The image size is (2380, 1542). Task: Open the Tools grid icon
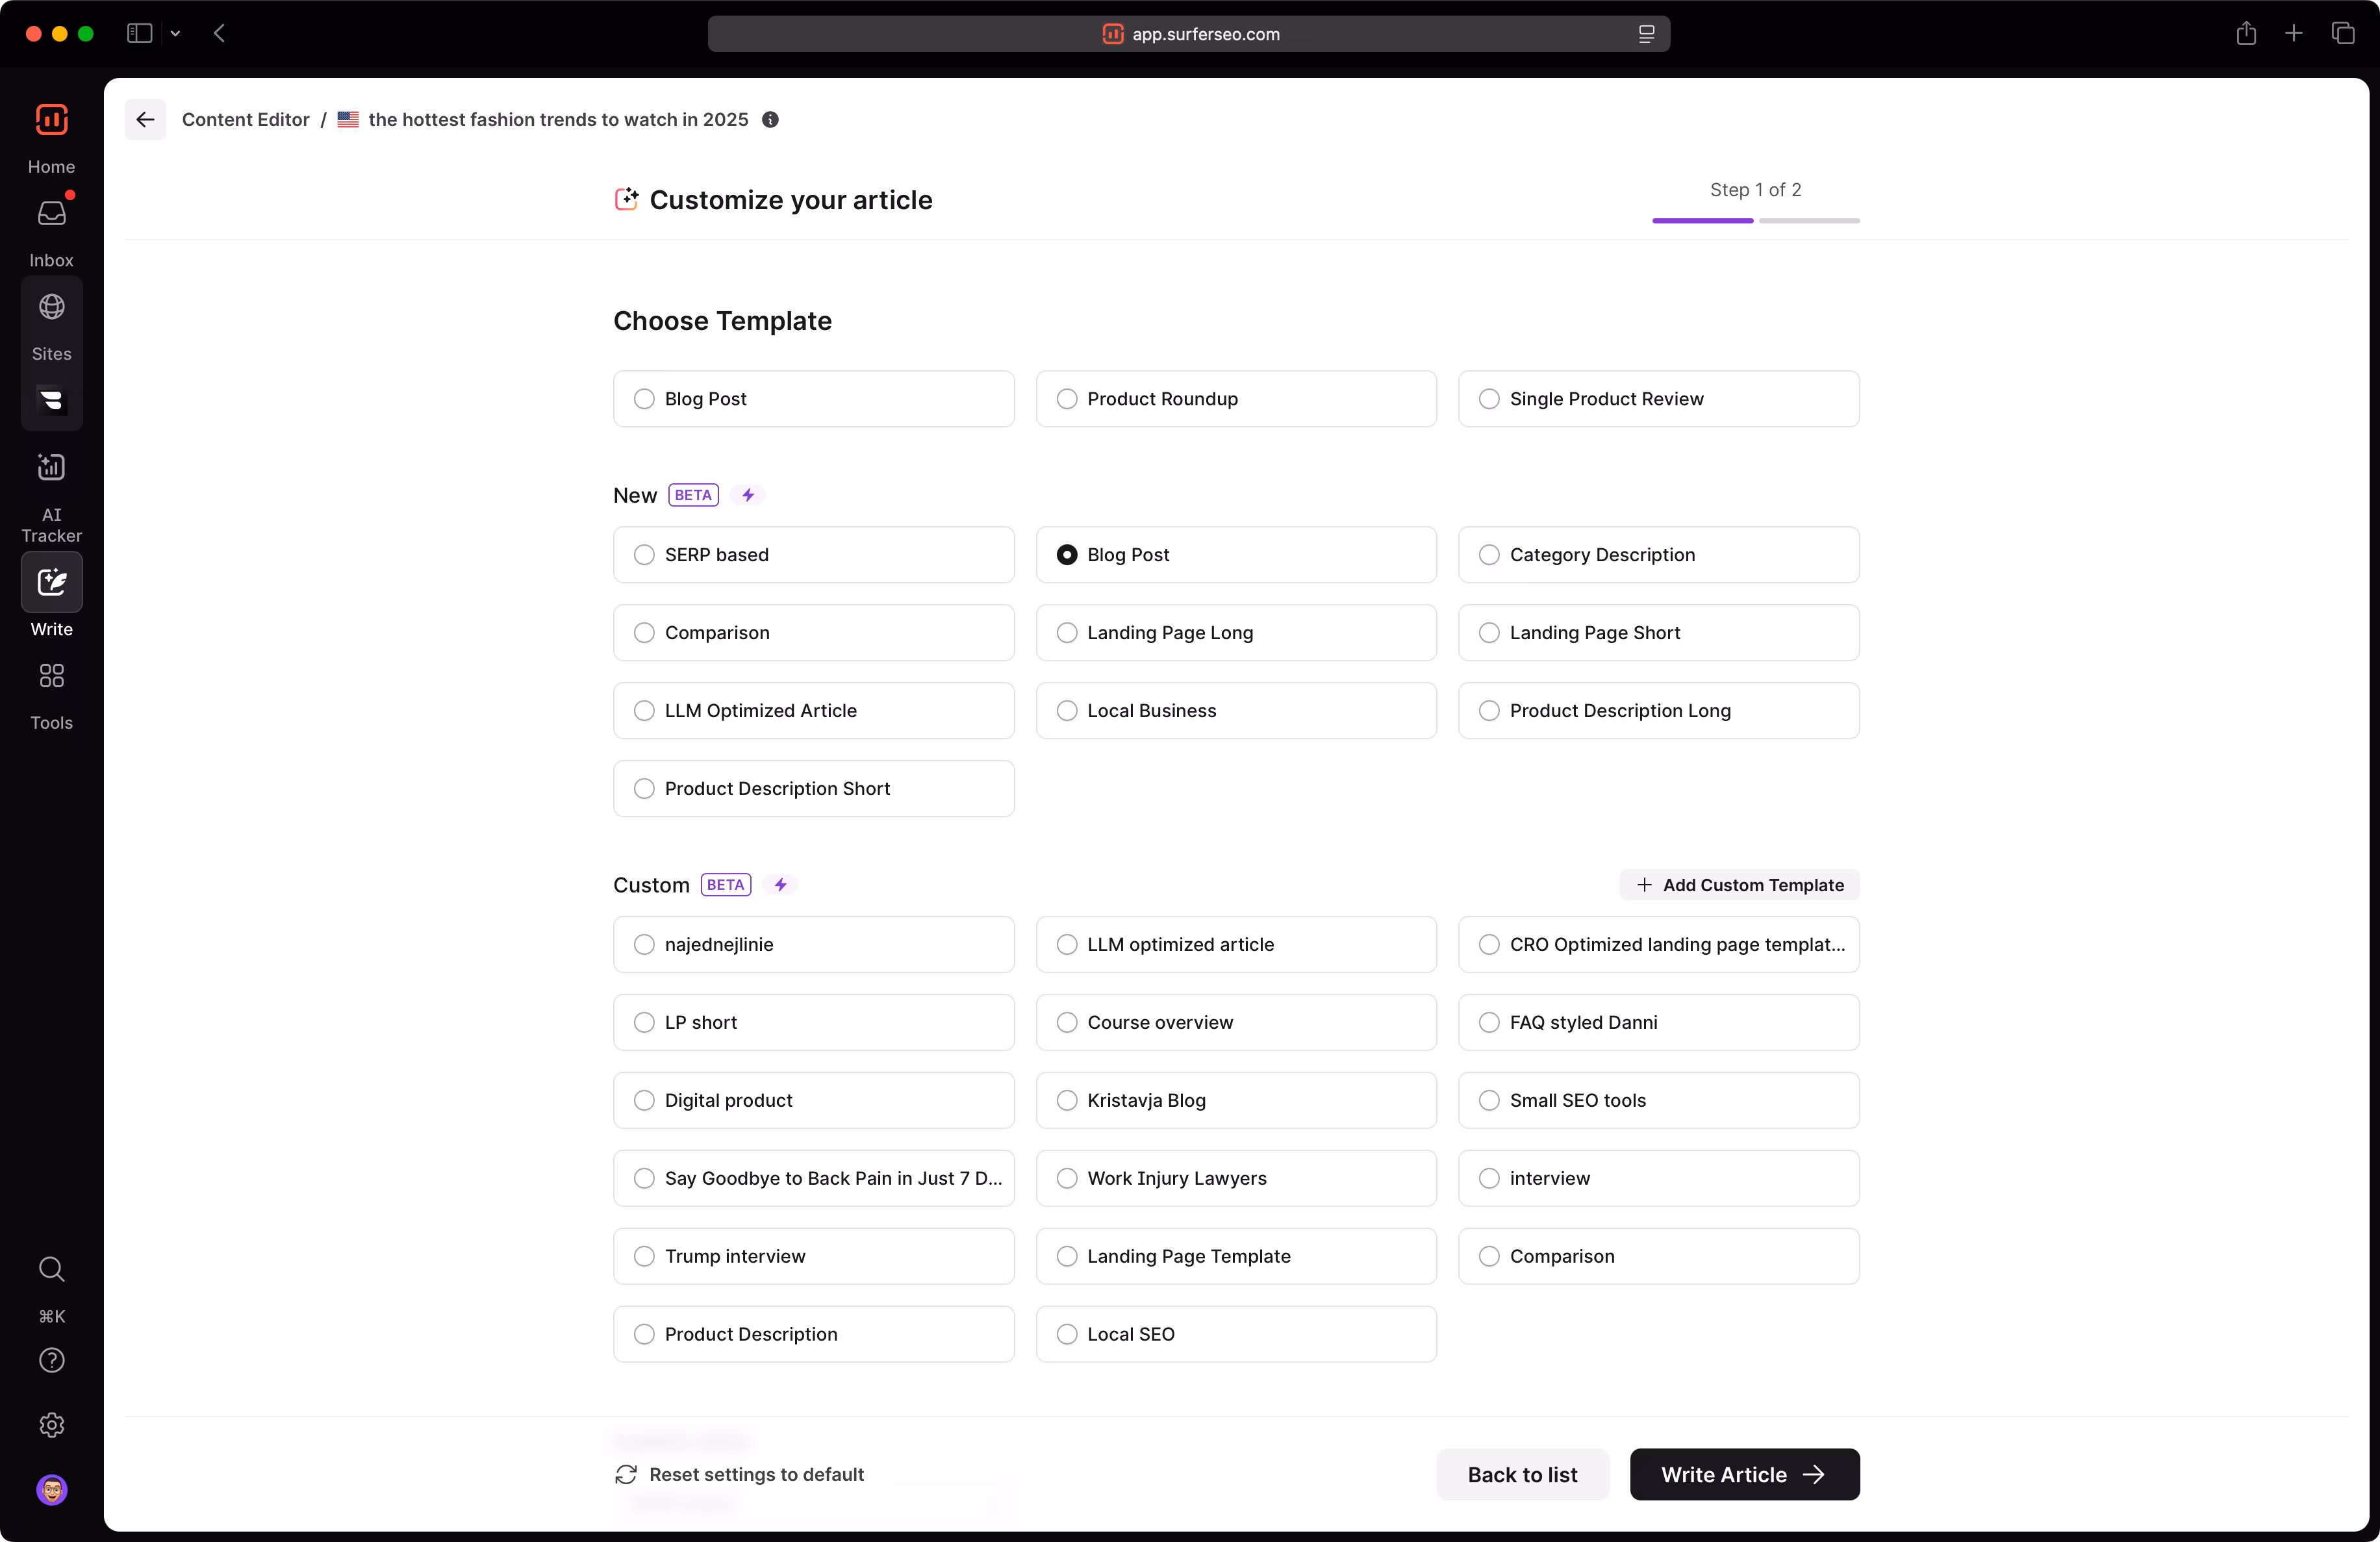click(x=51, y=676)
